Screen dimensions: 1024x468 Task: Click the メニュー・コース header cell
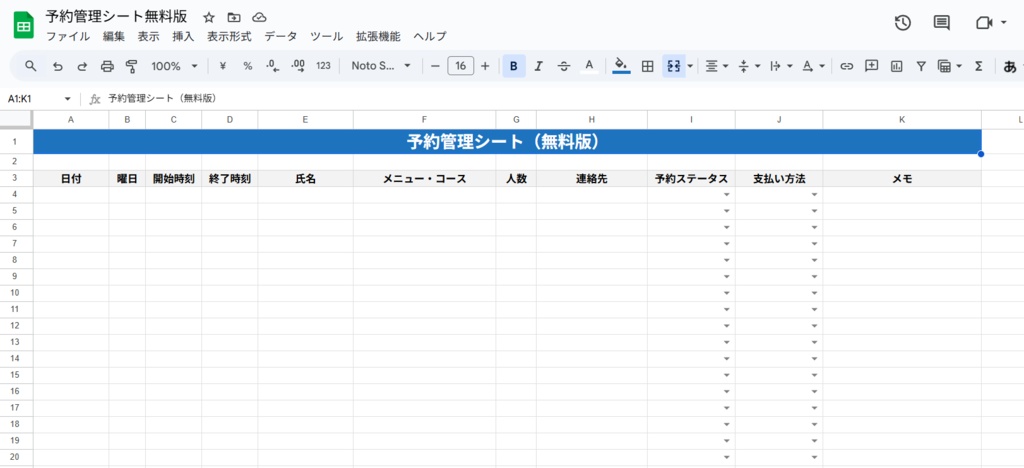pyautogui.click(x=424, y=179)
